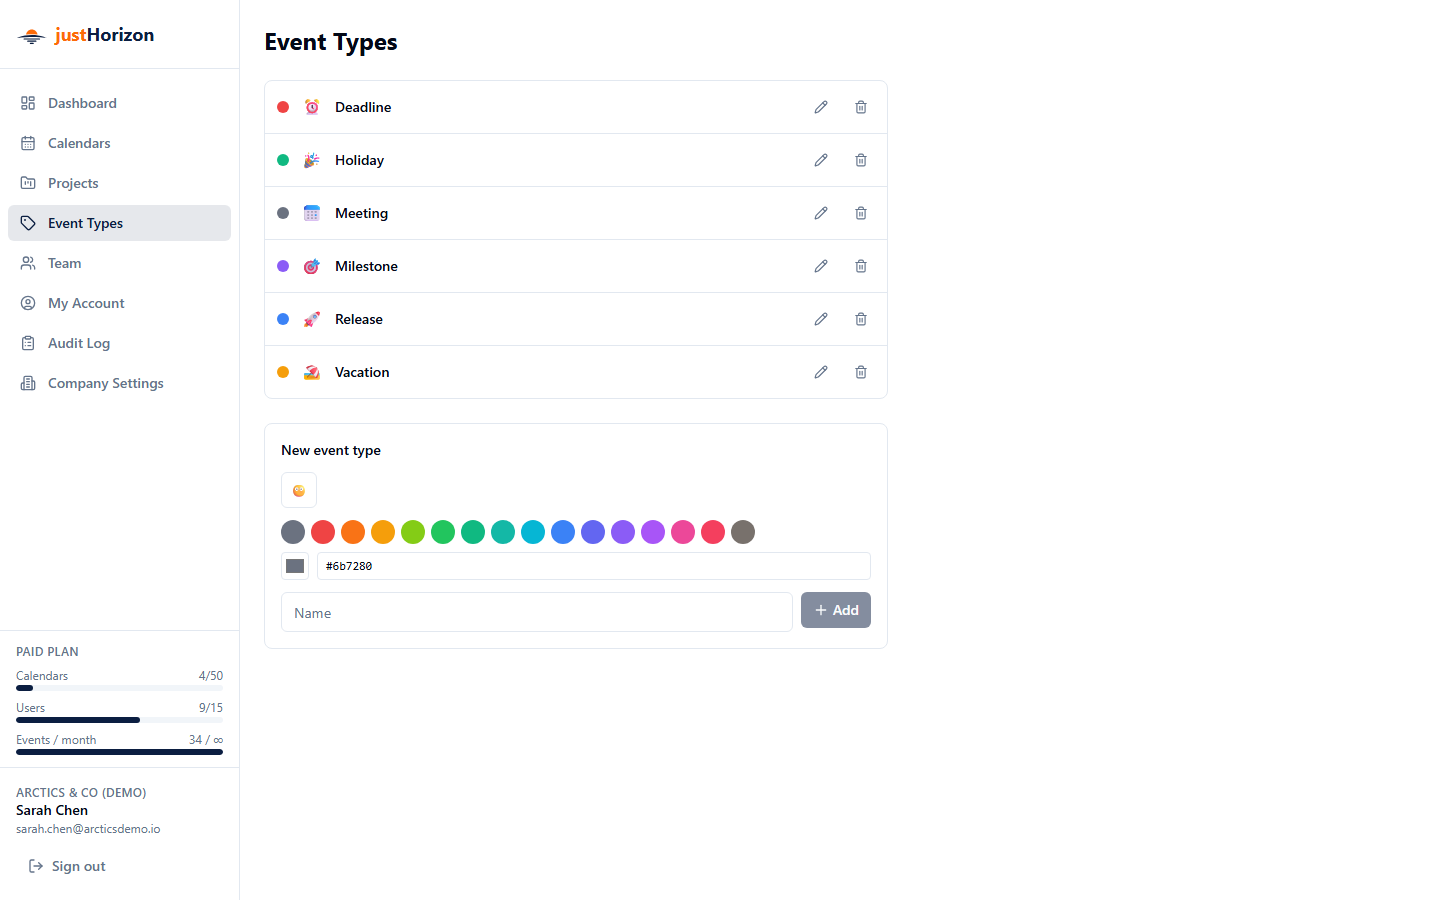Go to Calendars in the sidebar

tap(119, 143)
